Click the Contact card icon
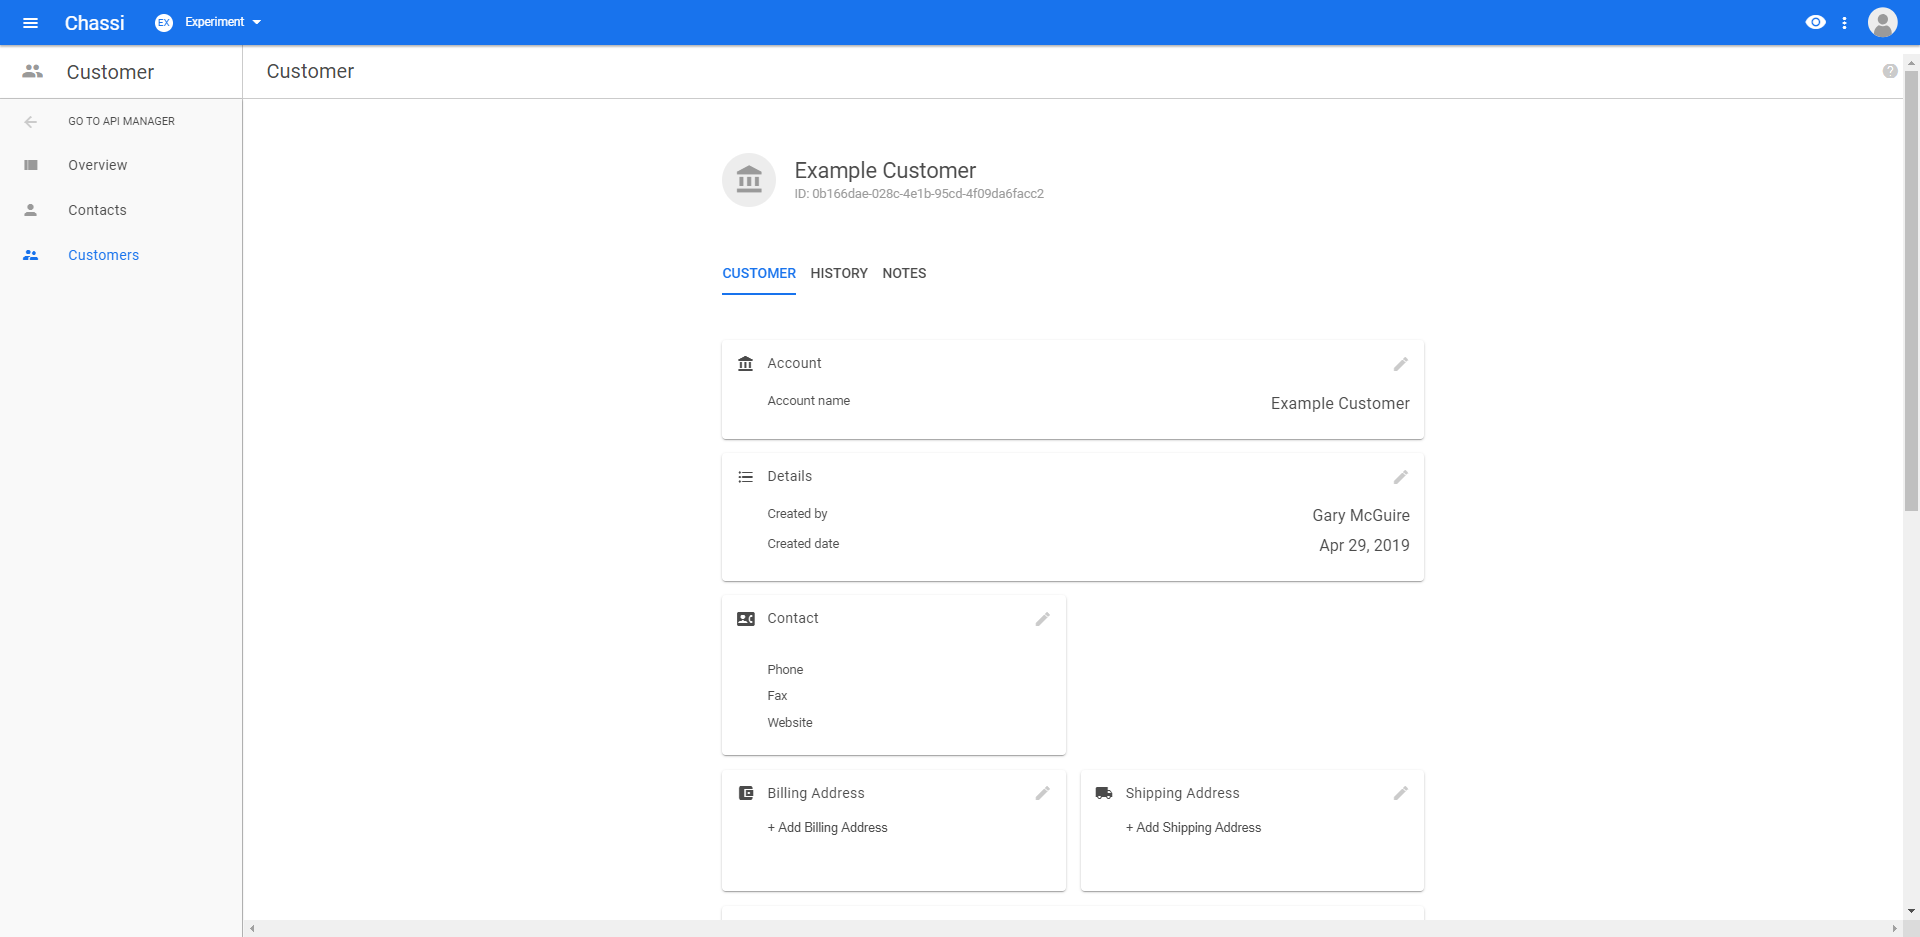This screenshot has height=937, width=1920. pyautogui.click(x=745, y=619)
